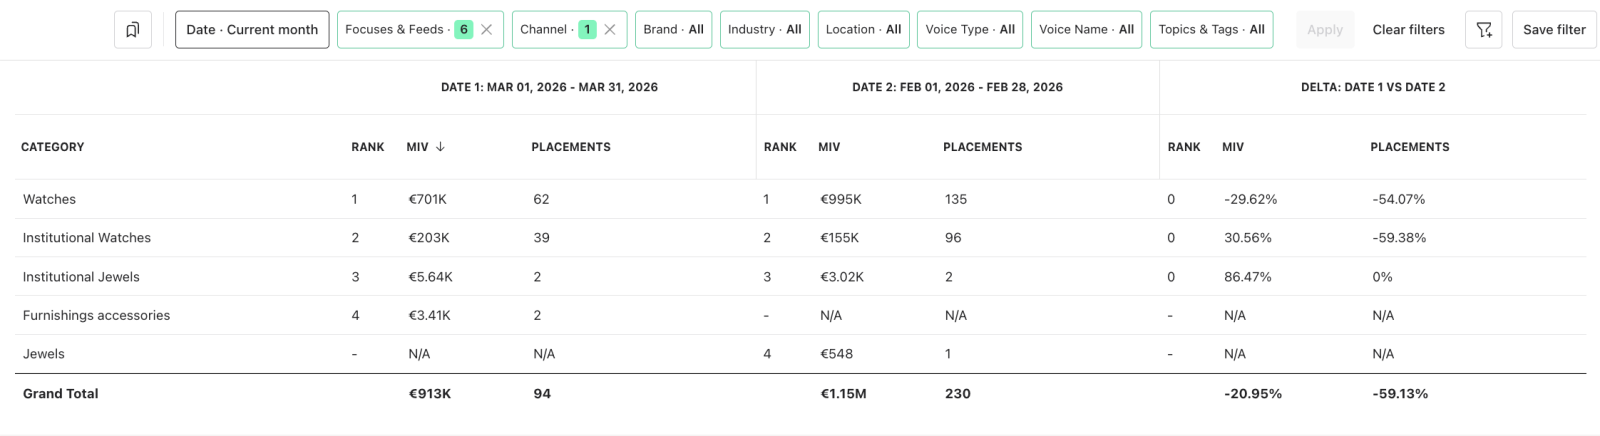Open the saved filters bookmark icon
Image resolution: width=1600 pixels, height=436 pixels.
[x=132, y=30]
